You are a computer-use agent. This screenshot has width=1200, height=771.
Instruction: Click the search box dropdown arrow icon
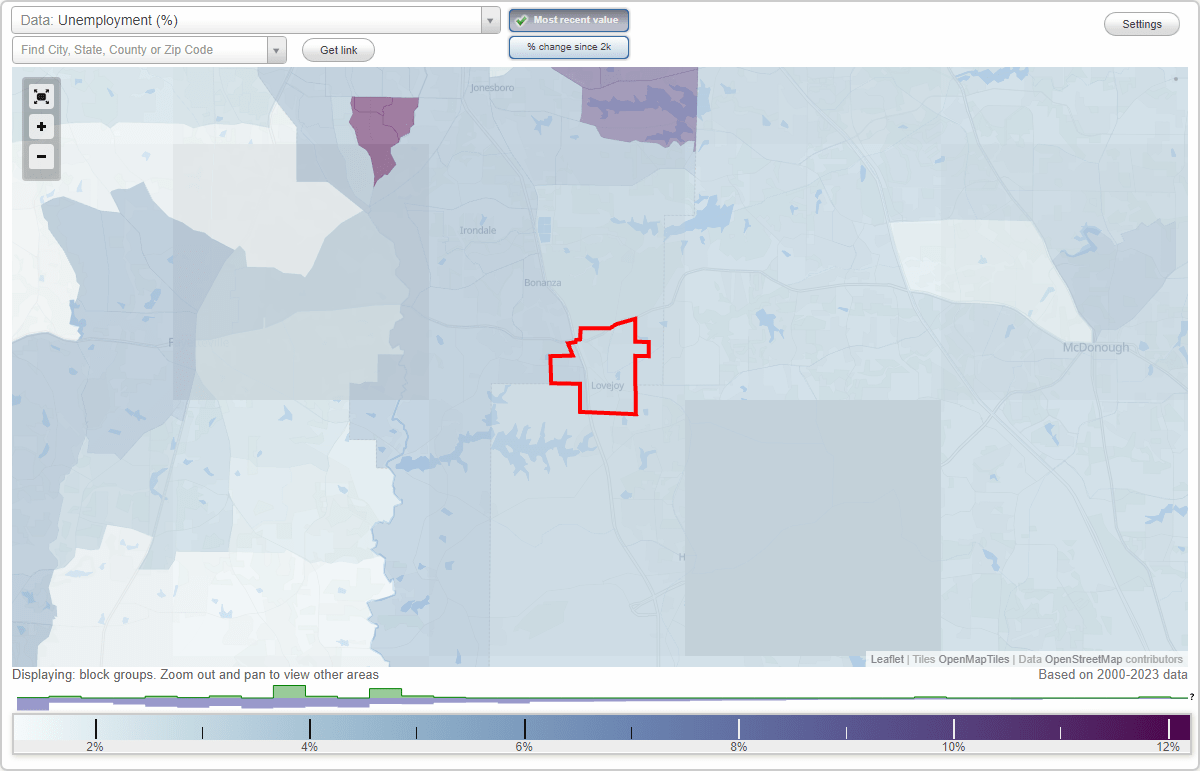277,49
